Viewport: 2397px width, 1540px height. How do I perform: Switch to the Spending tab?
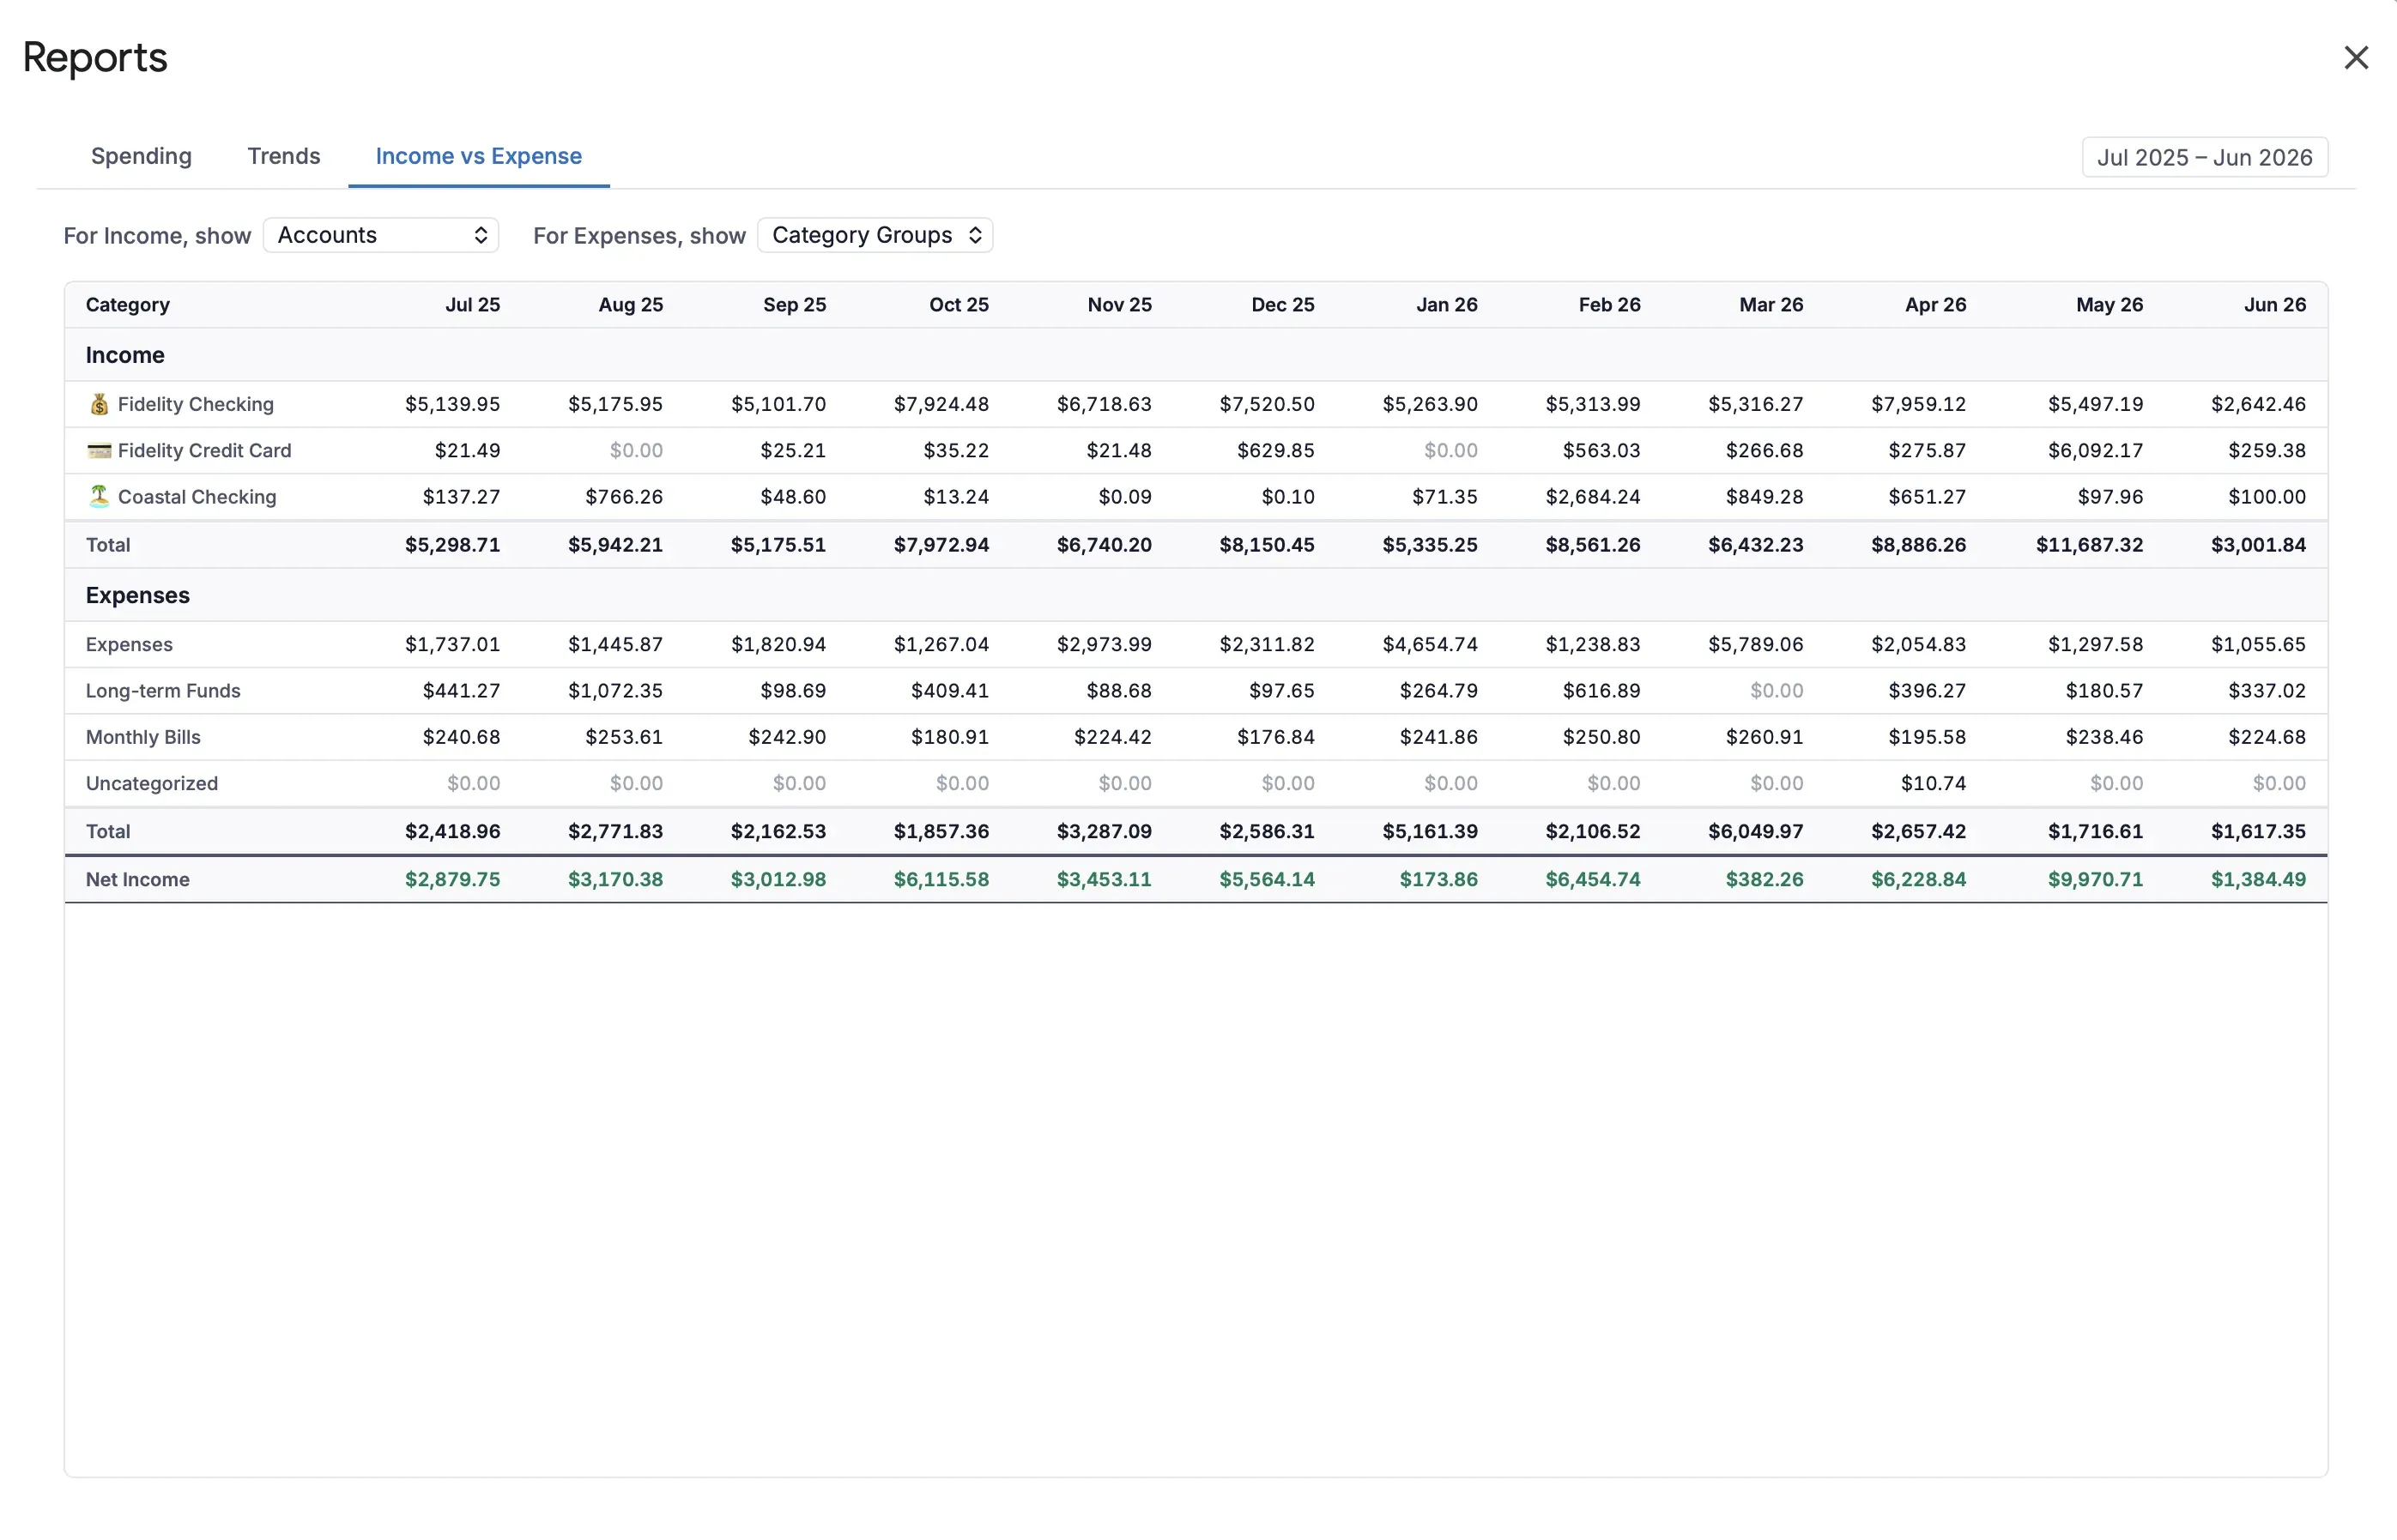[141, 156]
